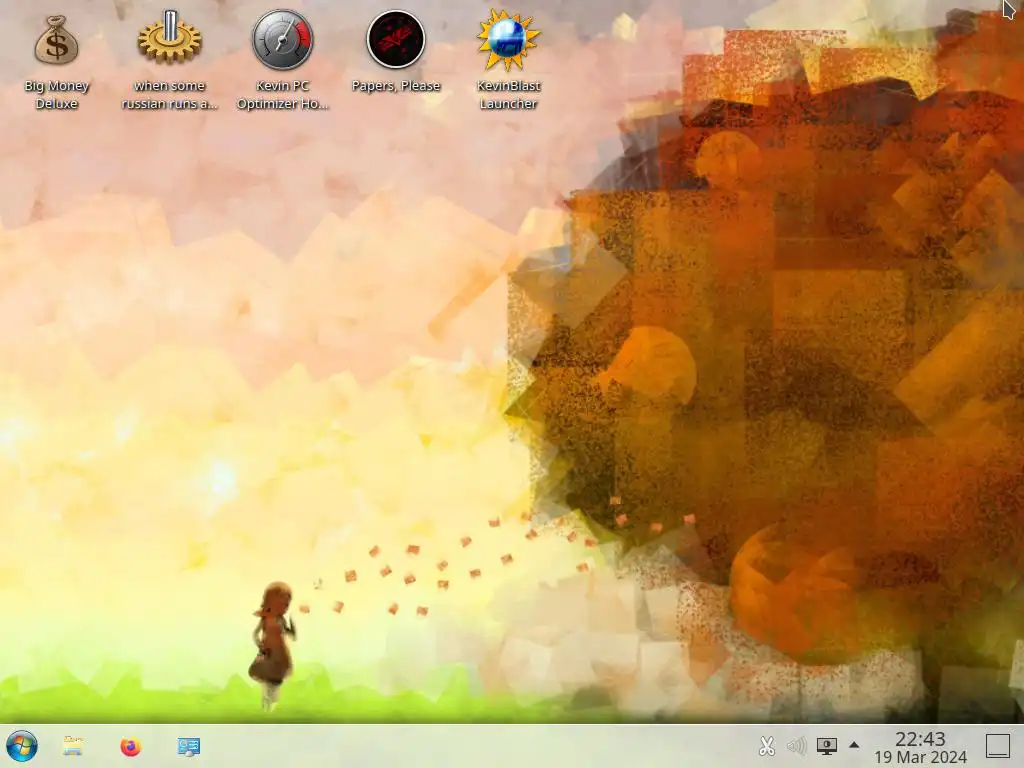
Task: Select the "KevinBlast Launcher" label text
Action: pyautogui.click(x=508, y=95)
